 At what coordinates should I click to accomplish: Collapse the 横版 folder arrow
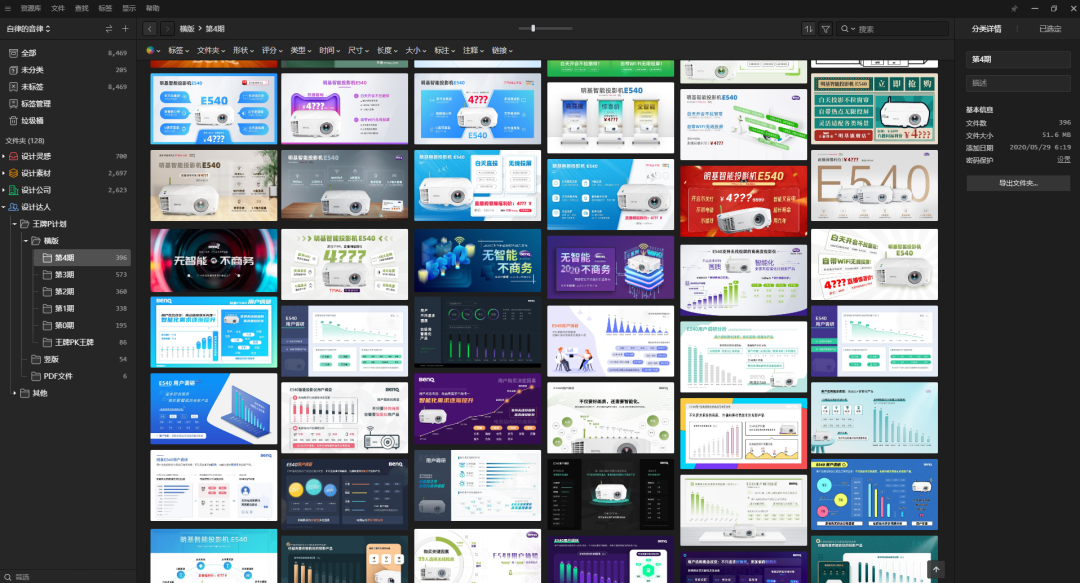[x=25, y=241]
